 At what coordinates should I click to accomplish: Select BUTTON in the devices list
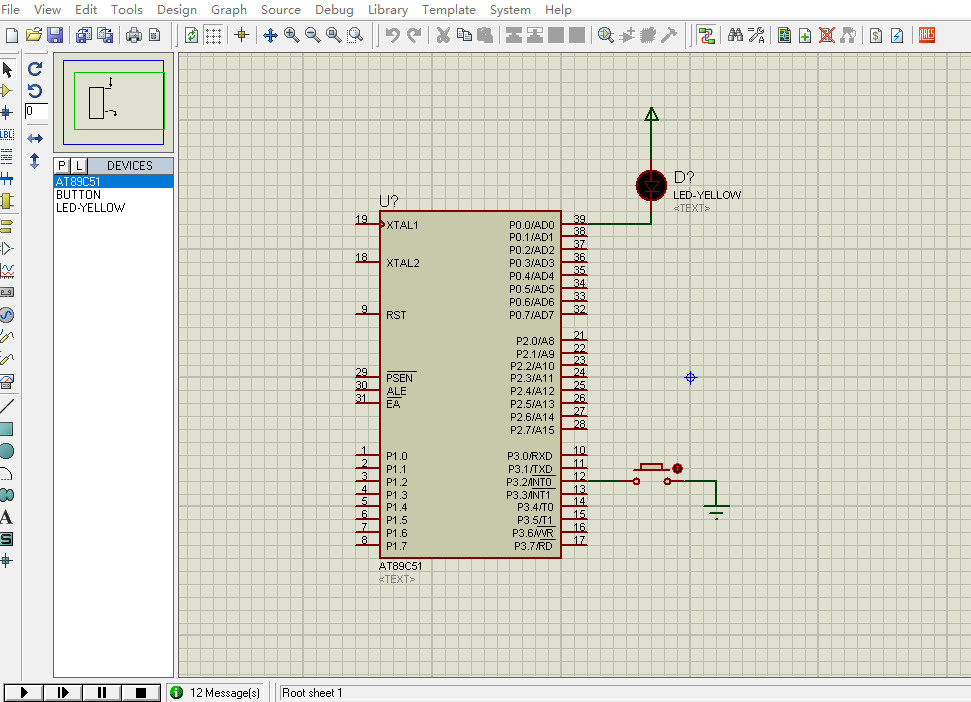[78, 195]
